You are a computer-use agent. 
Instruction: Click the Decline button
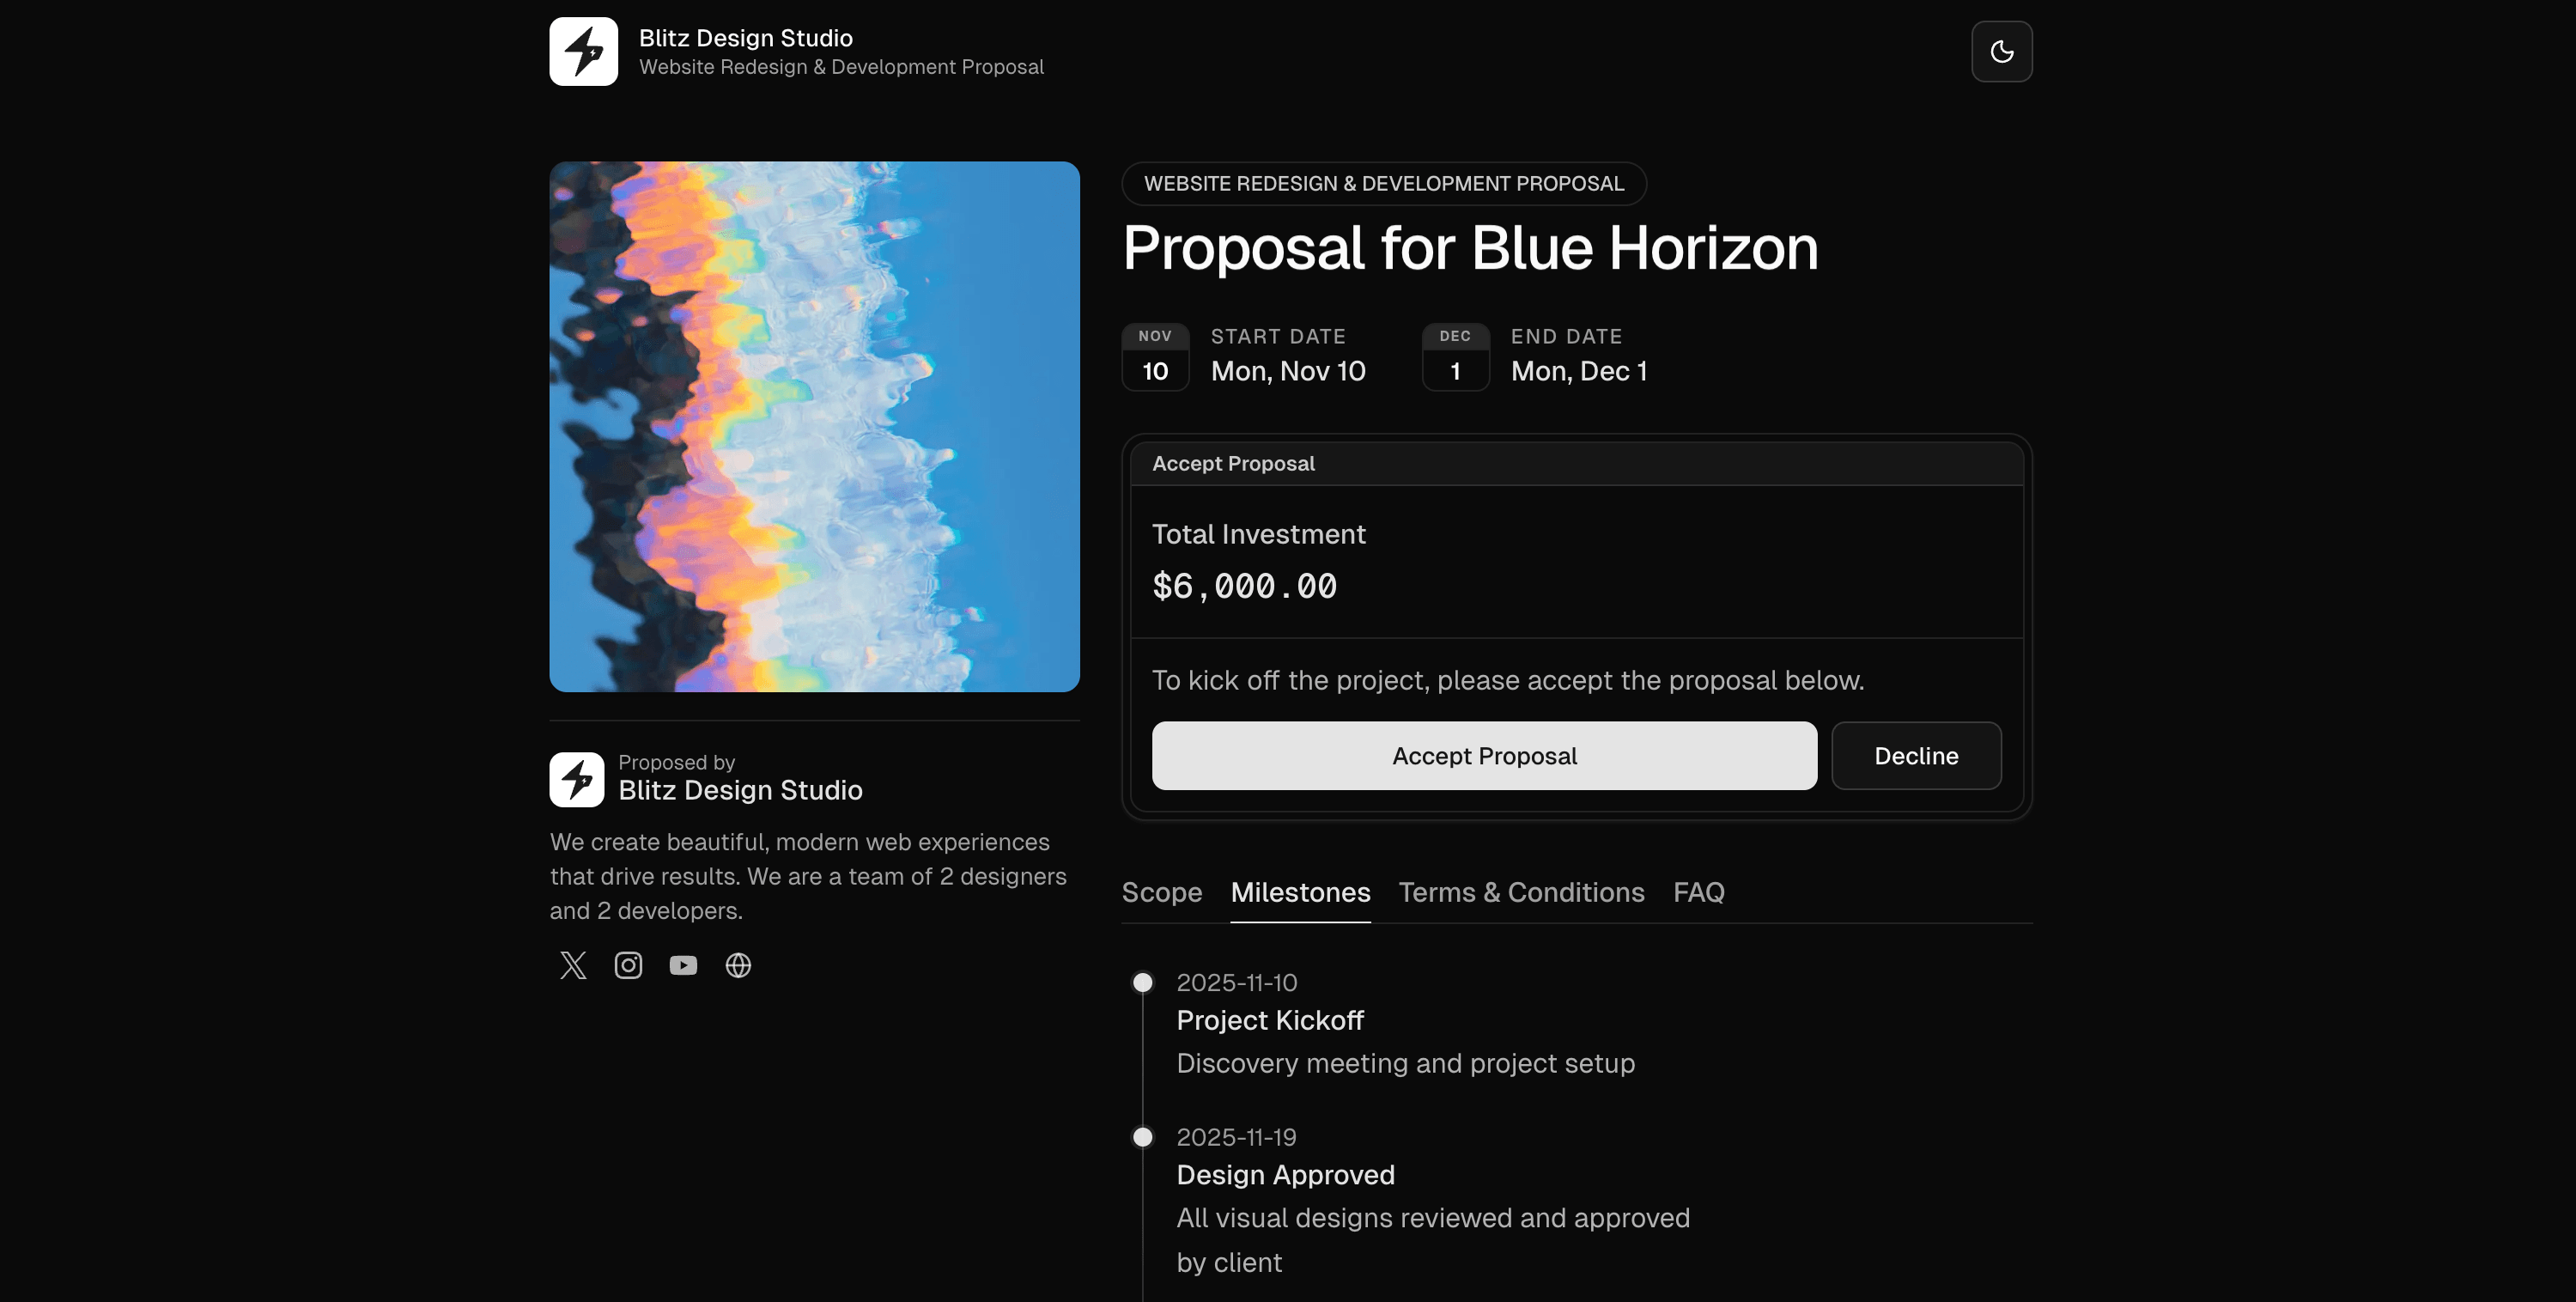[x=1915, y=756]
